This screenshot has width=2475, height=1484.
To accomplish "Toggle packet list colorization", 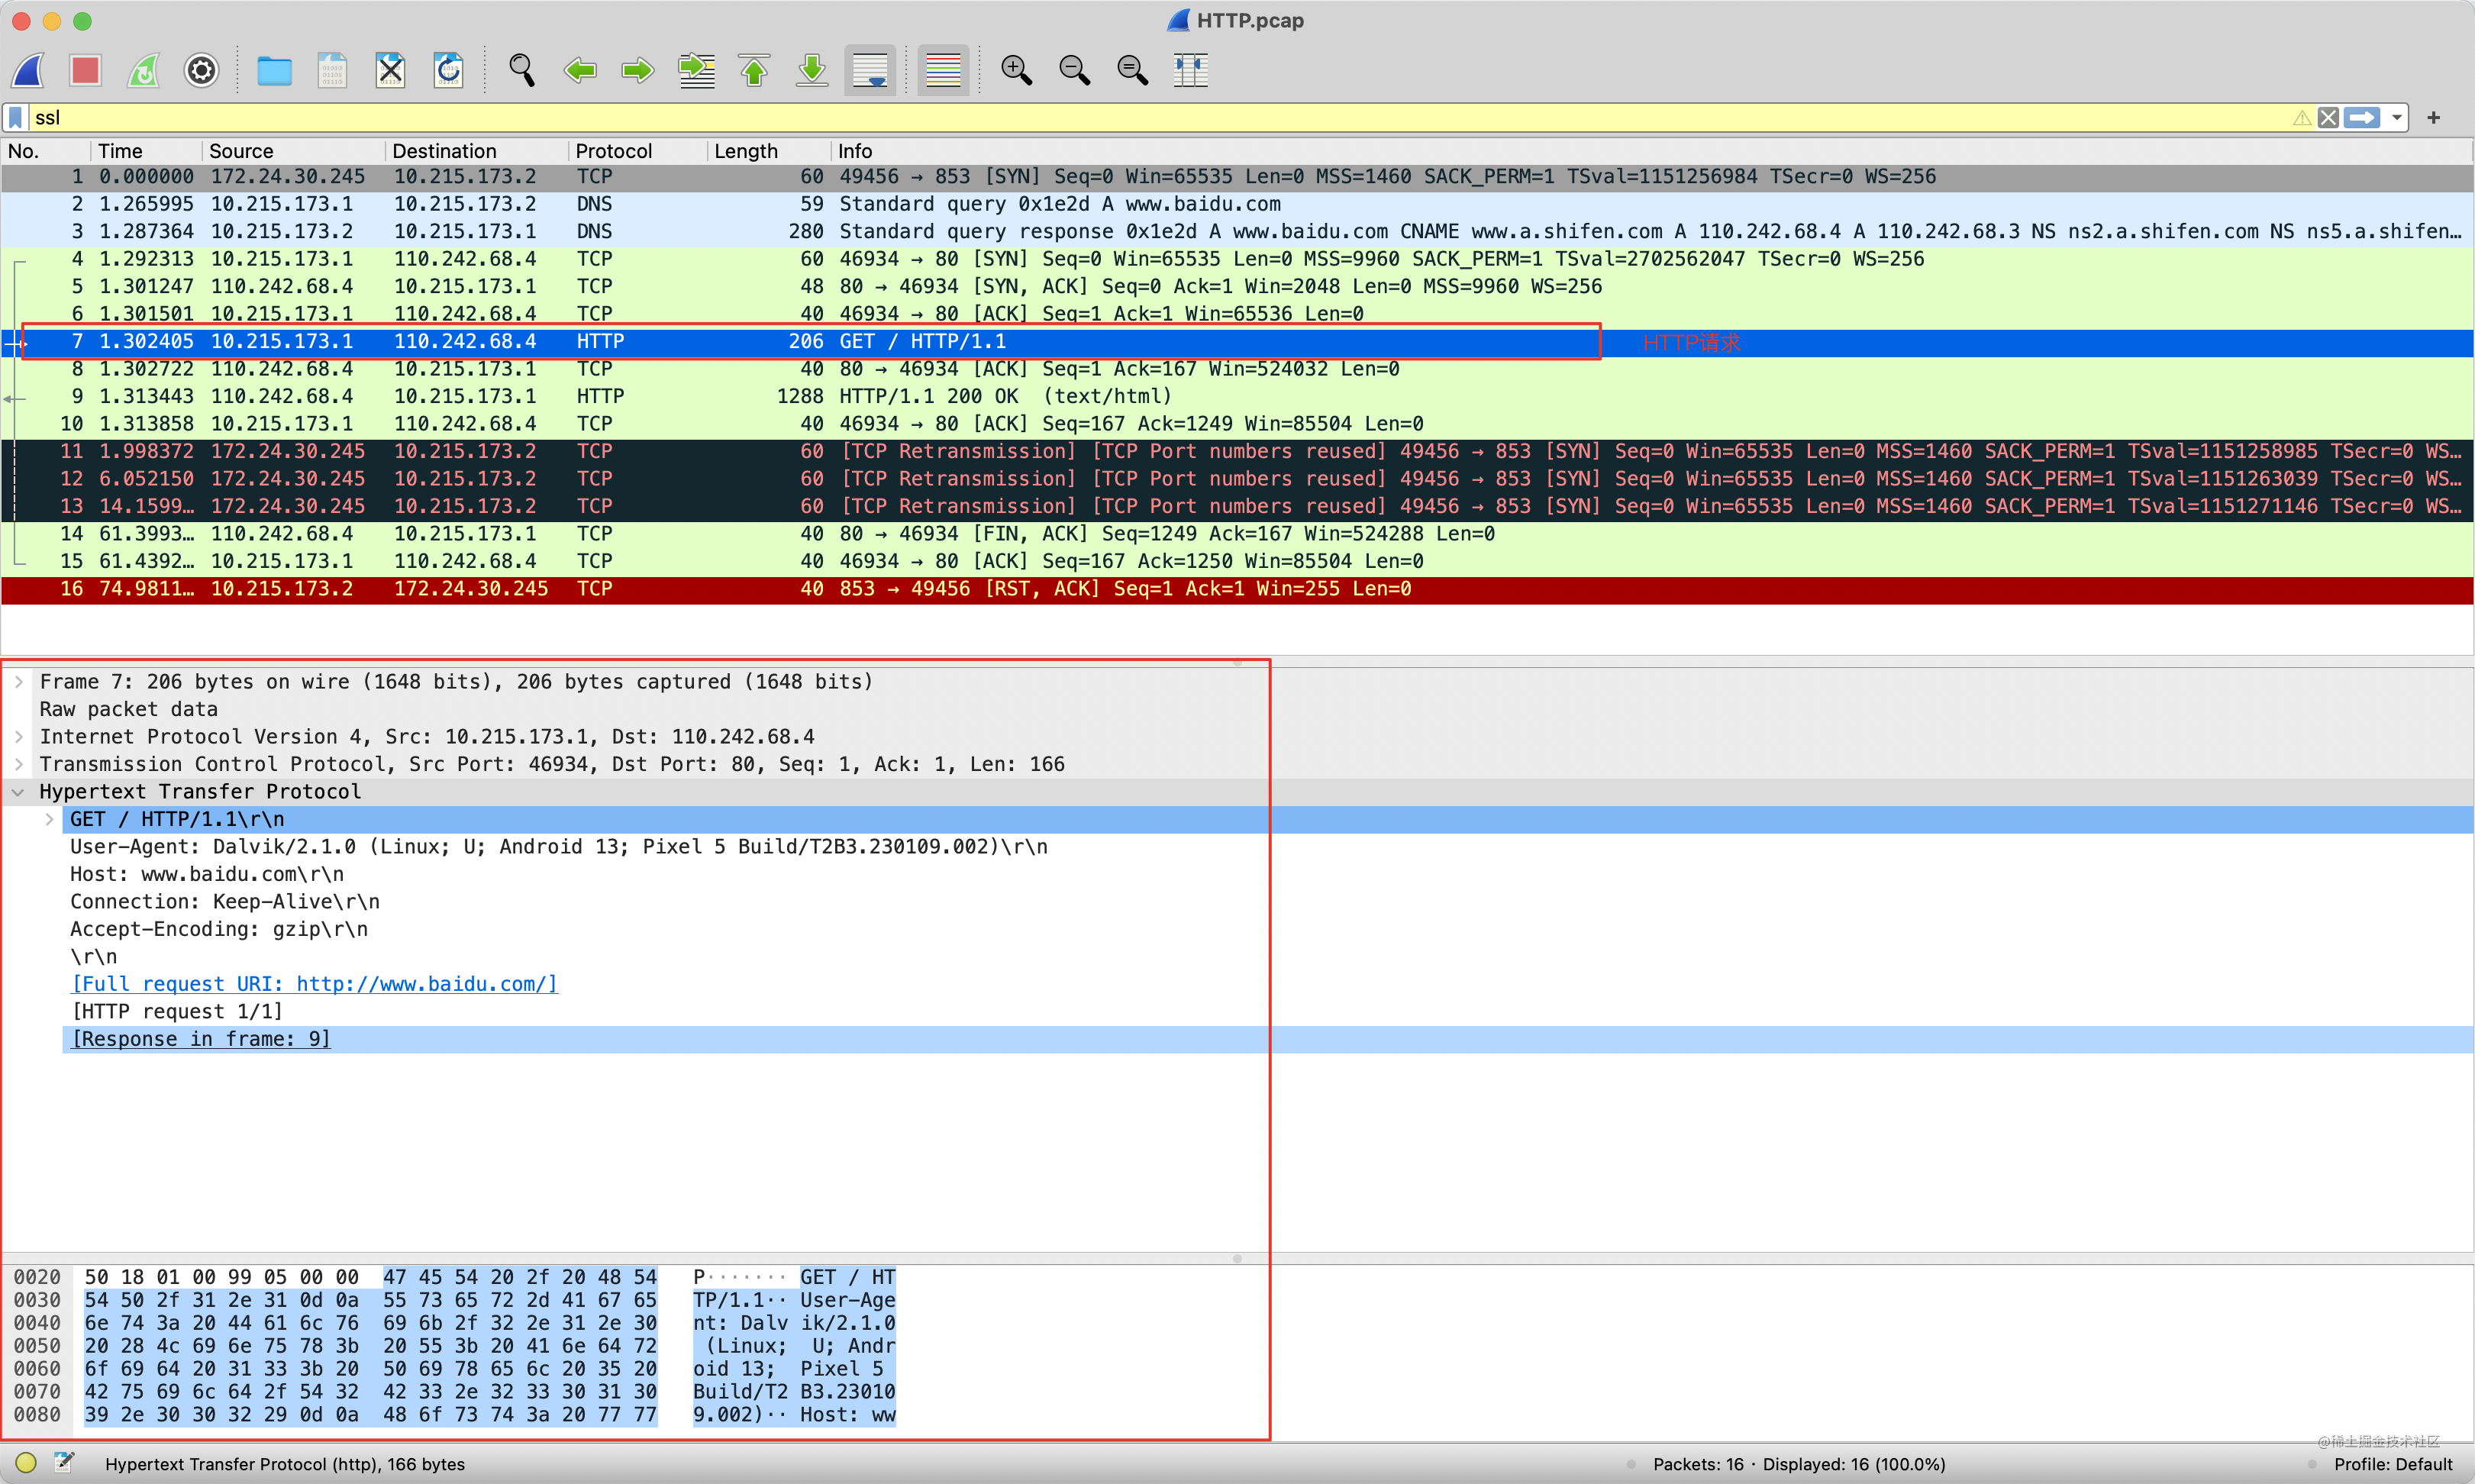I will [943, 70].
